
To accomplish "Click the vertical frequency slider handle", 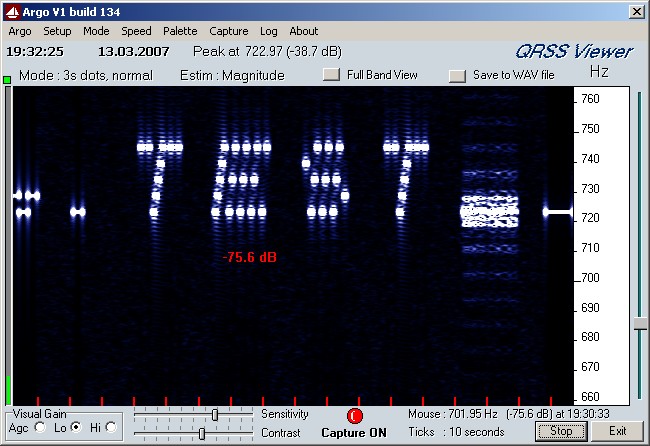I will (640, 324).
